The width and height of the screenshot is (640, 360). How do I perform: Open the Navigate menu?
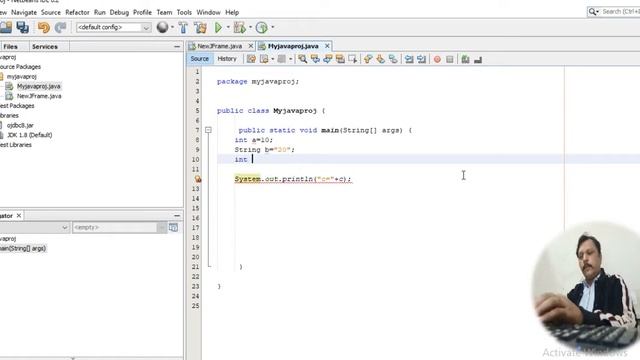click(24, 12)
